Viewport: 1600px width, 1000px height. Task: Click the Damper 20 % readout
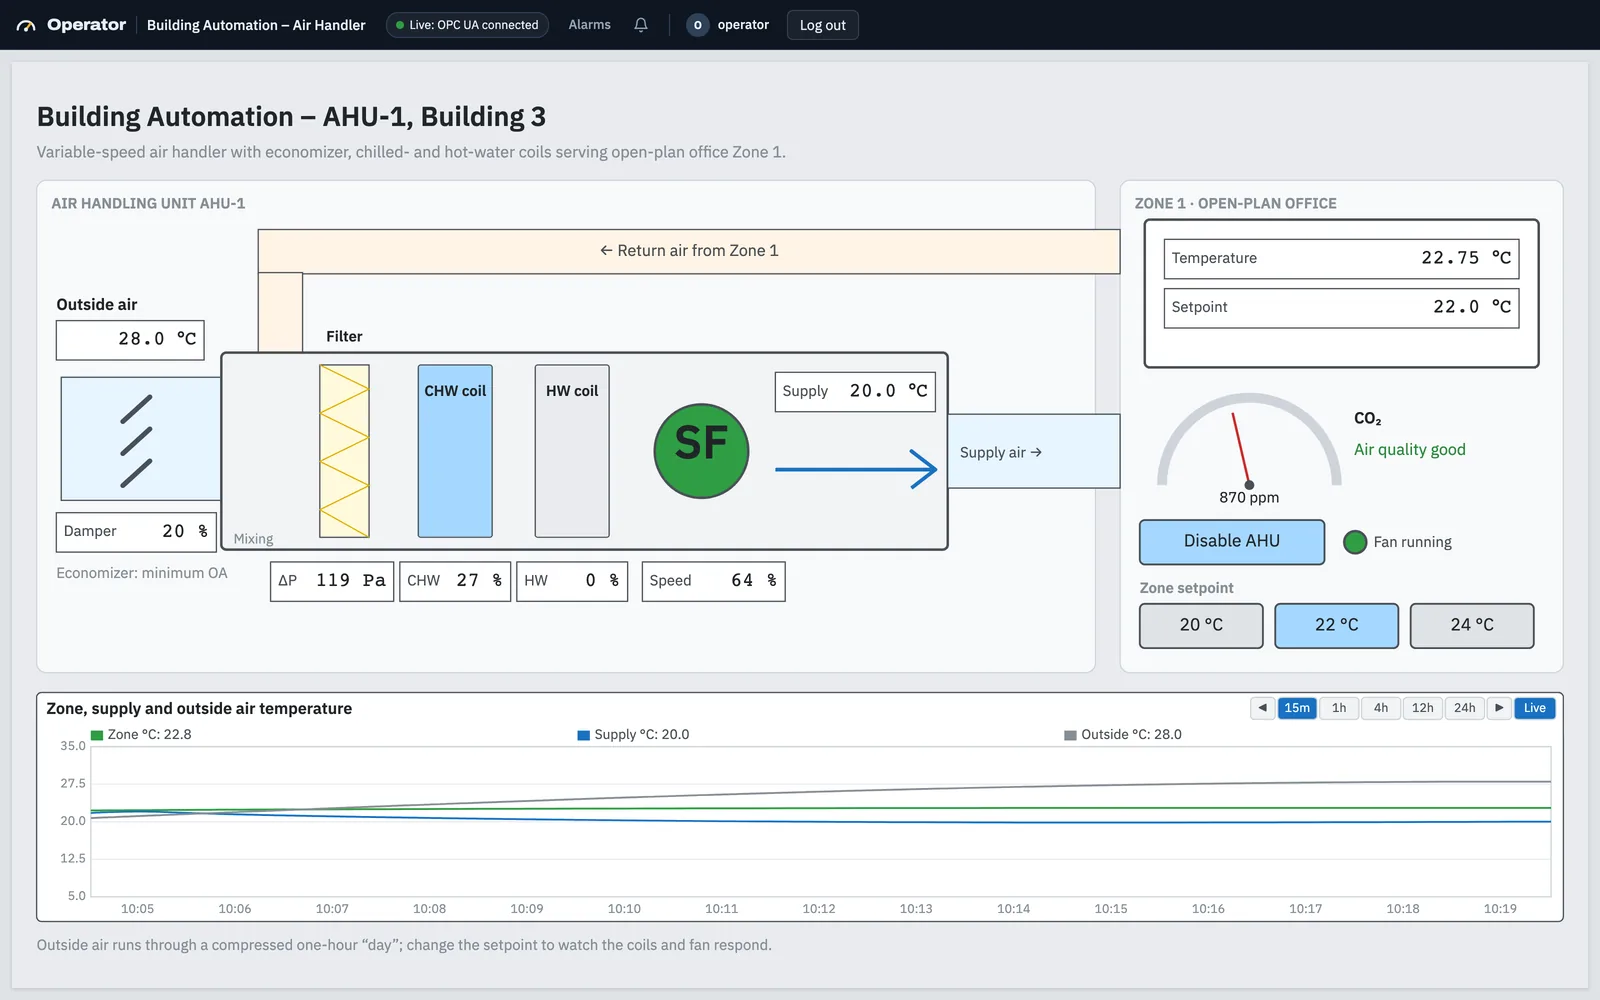136,532
